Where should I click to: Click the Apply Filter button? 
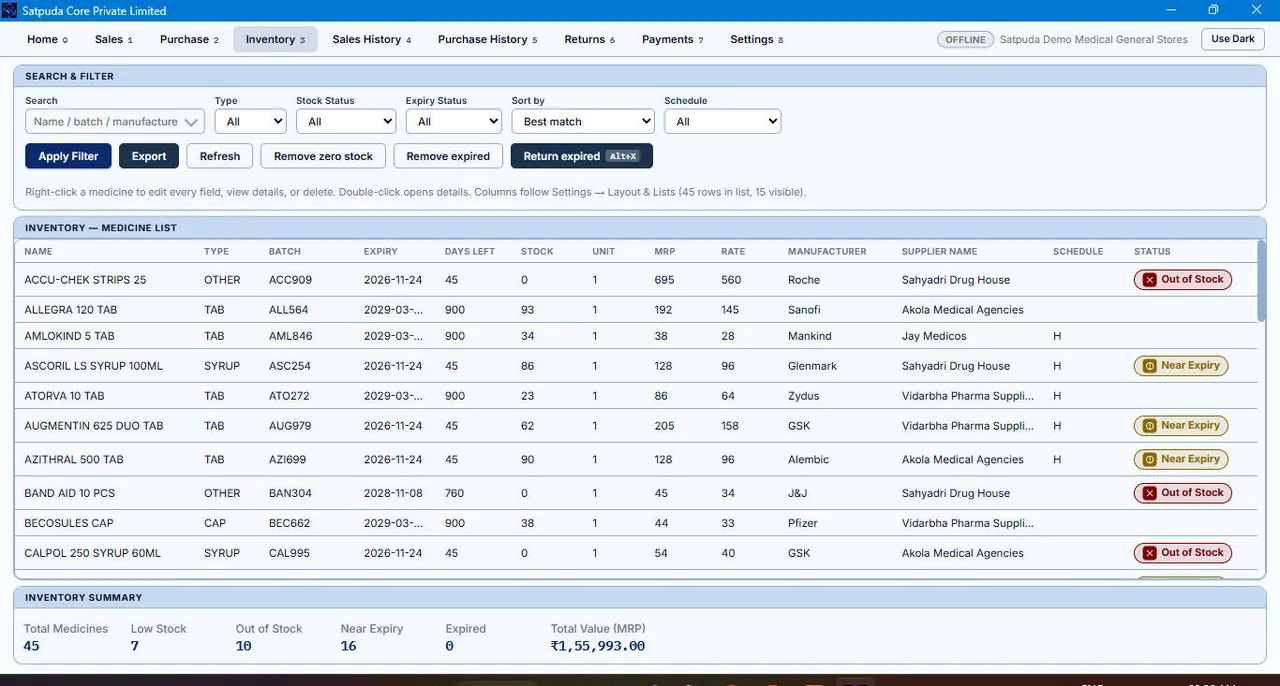[68, 156]
